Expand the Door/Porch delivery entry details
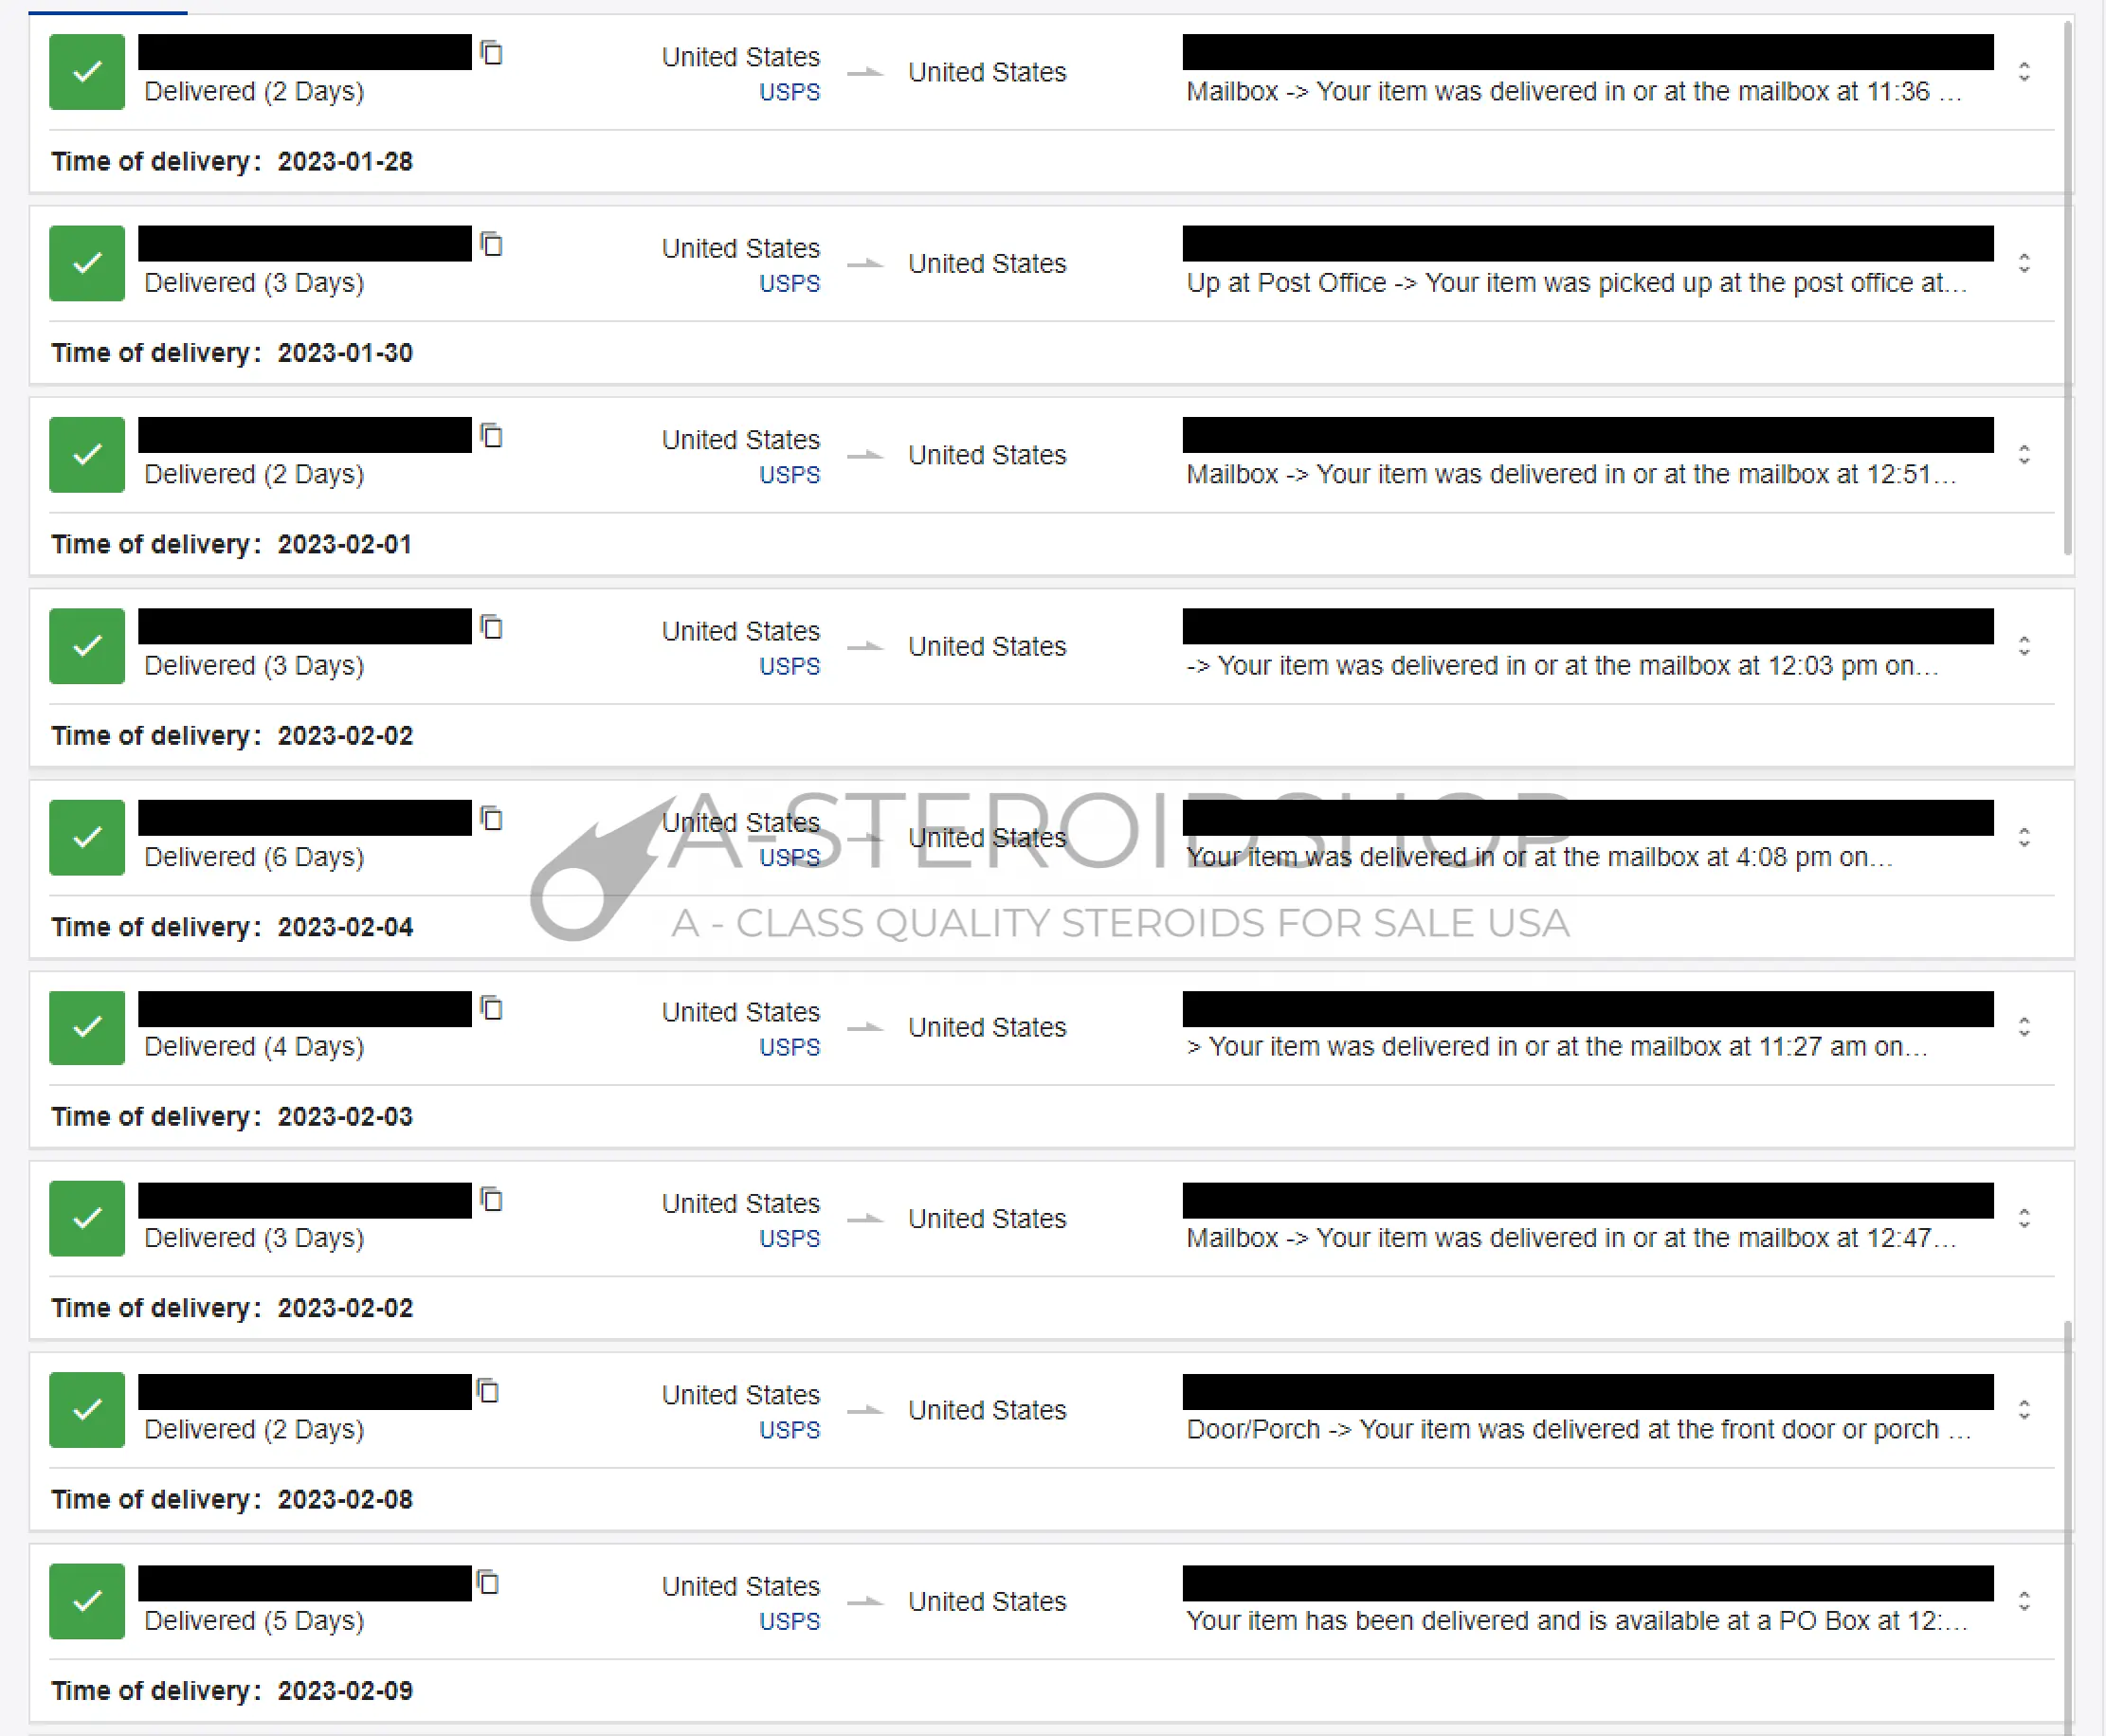This screenshot has width=2106, height=1736. pyautogui.click(x=2024, y=1410)
